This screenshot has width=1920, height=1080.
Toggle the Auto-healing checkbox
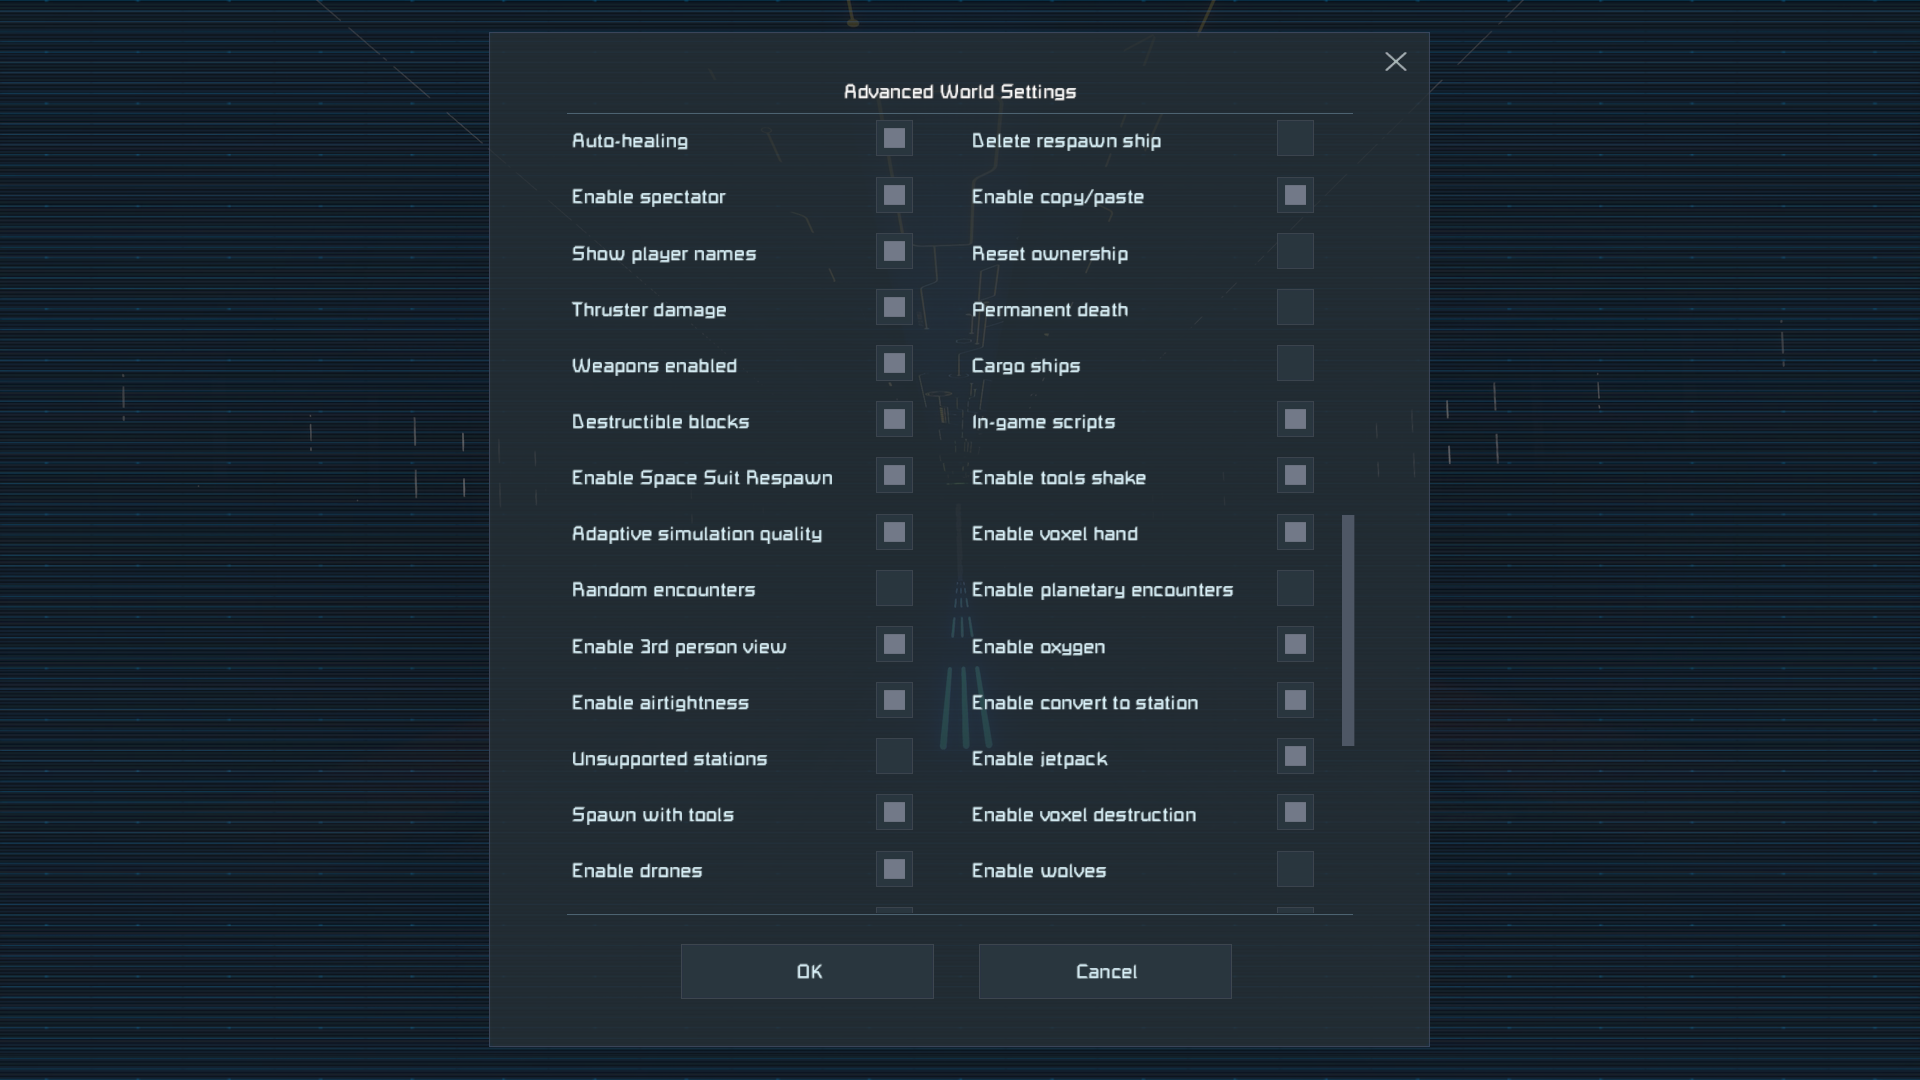[x=894, y=139]
